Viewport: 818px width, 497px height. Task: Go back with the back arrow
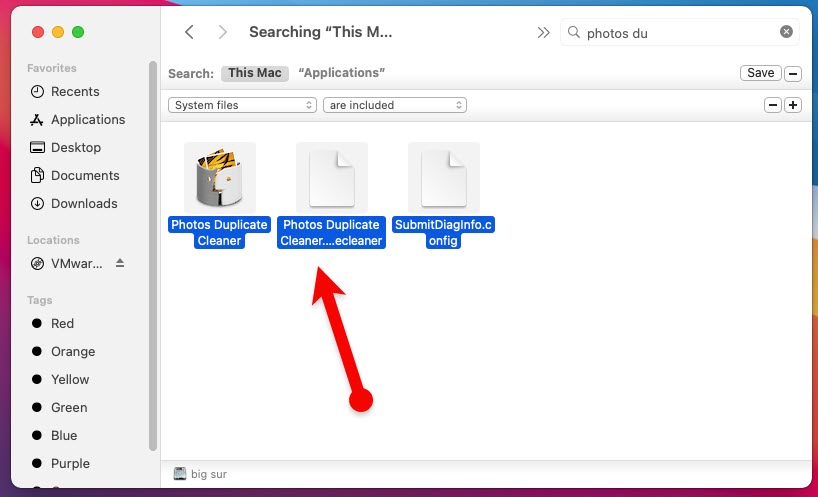(x=189, y=32)
